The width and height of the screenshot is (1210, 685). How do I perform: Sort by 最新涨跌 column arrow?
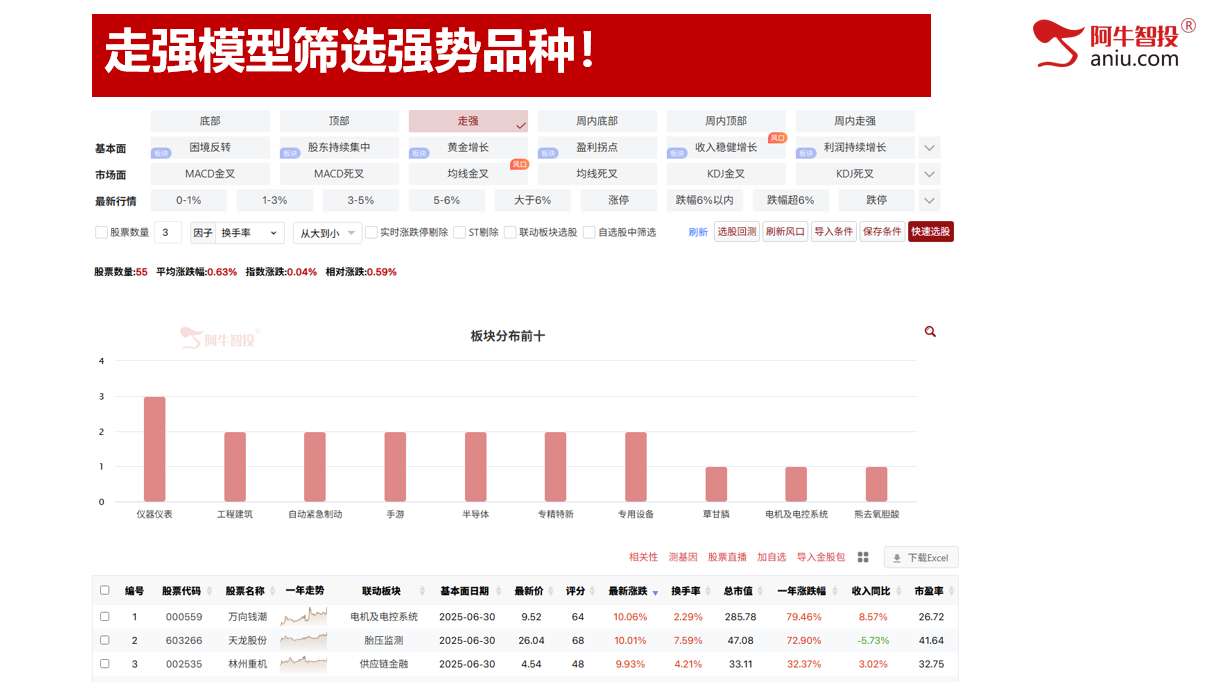pyautogui.click(x=655, y=593)
